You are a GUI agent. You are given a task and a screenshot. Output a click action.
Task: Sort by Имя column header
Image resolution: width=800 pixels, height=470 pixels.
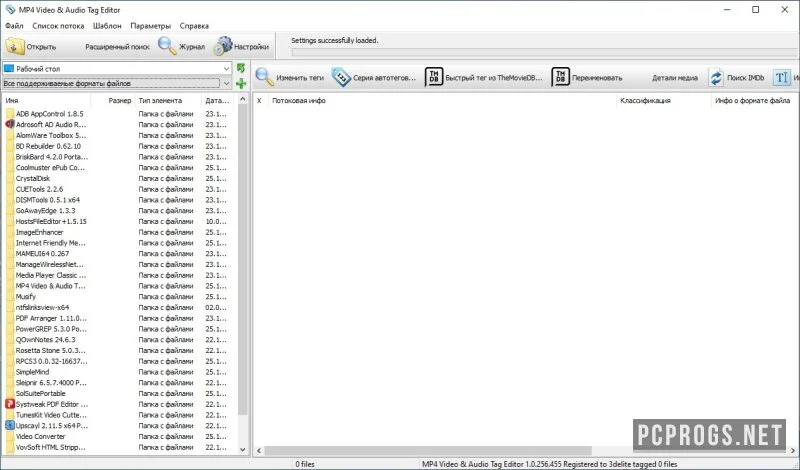point(47,101)
